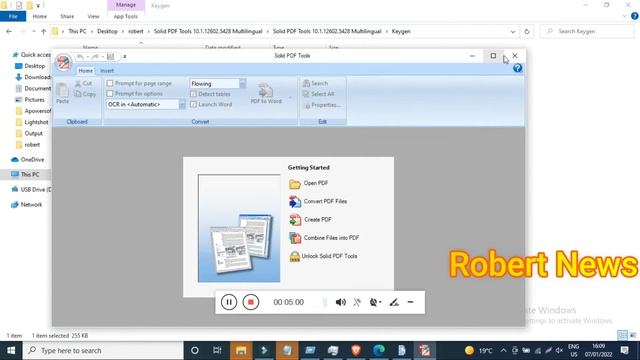
Task: Minimize the recorder toolbar with dash icon
Action: coord(410,302)
